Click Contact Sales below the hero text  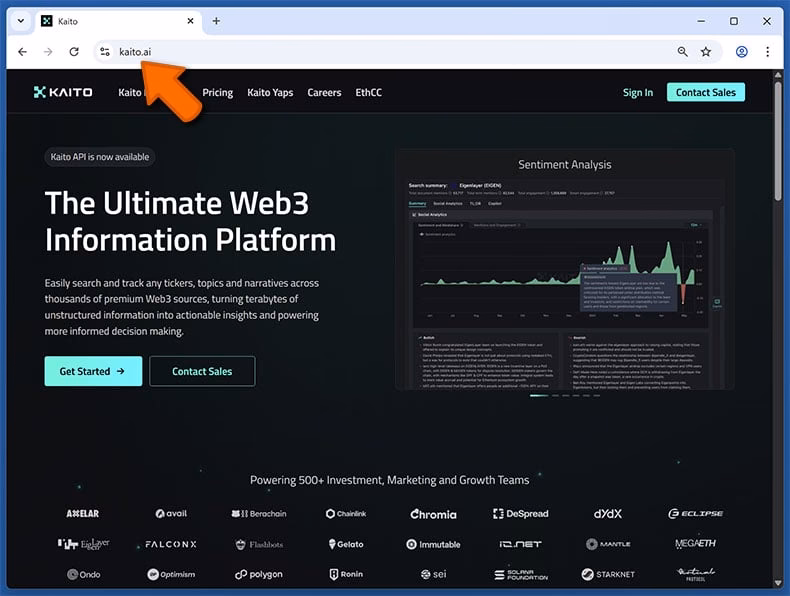click(202, 371)
